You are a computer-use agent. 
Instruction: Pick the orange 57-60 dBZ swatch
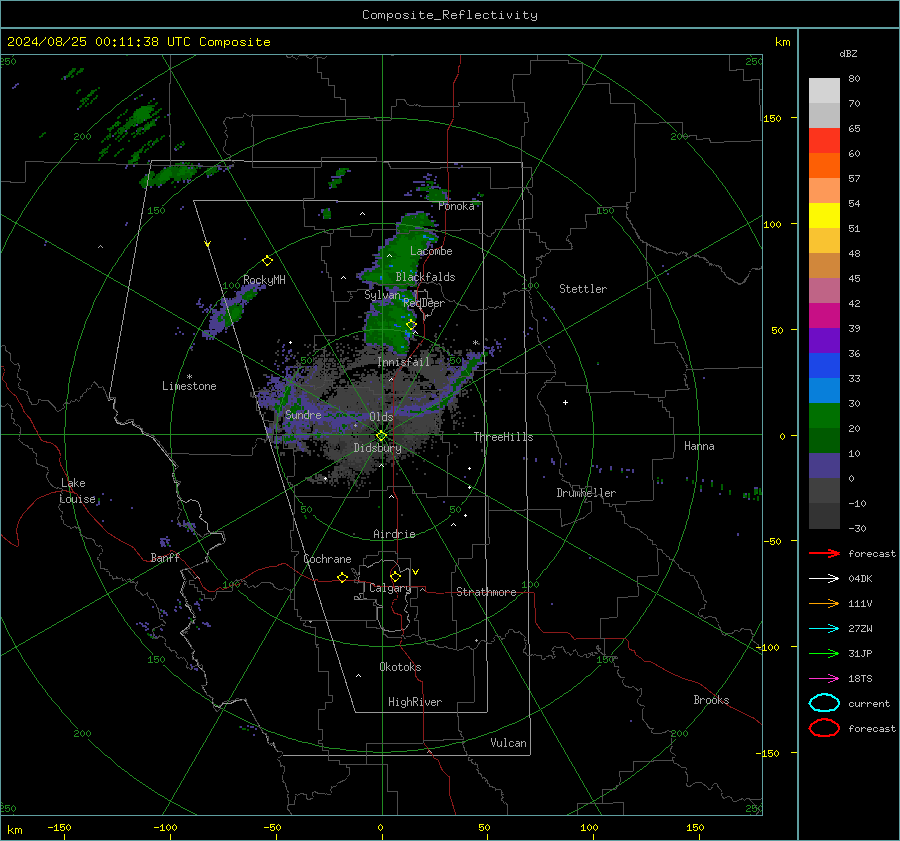pos(824,166)
